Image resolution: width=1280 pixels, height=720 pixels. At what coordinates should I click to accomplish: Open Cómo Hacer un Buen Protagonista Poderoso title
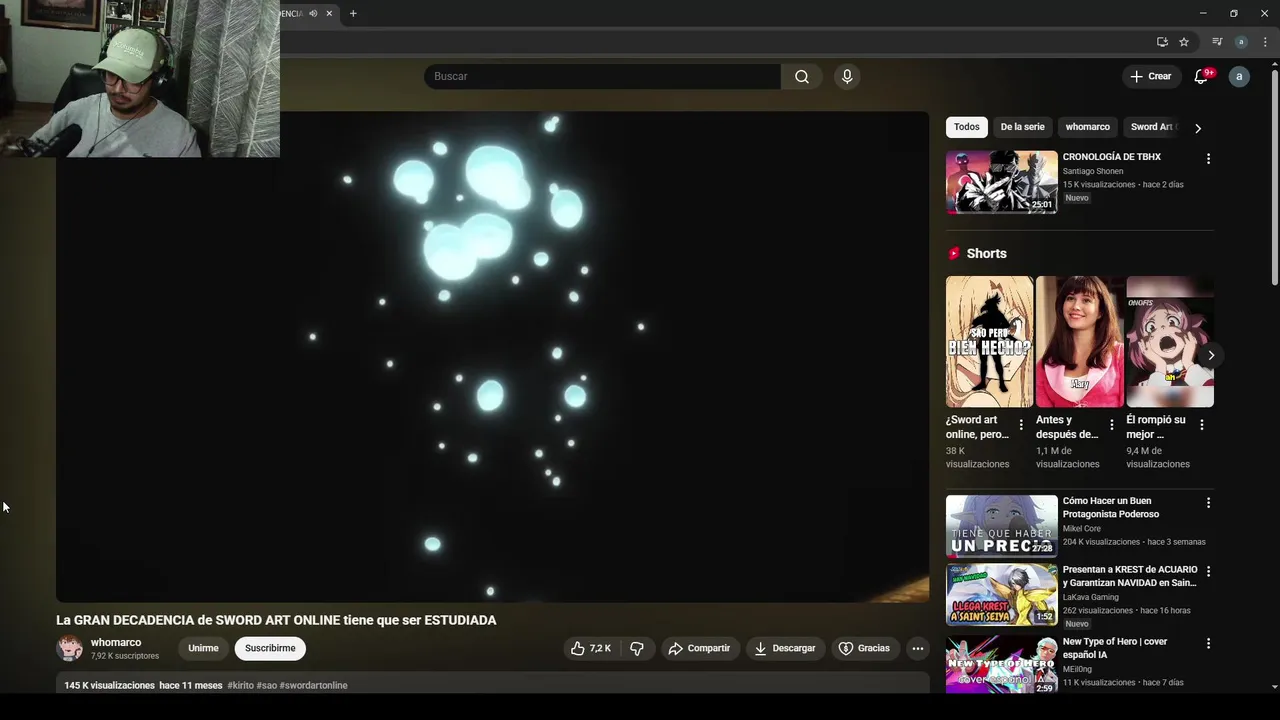click(x=1111, y=508)
